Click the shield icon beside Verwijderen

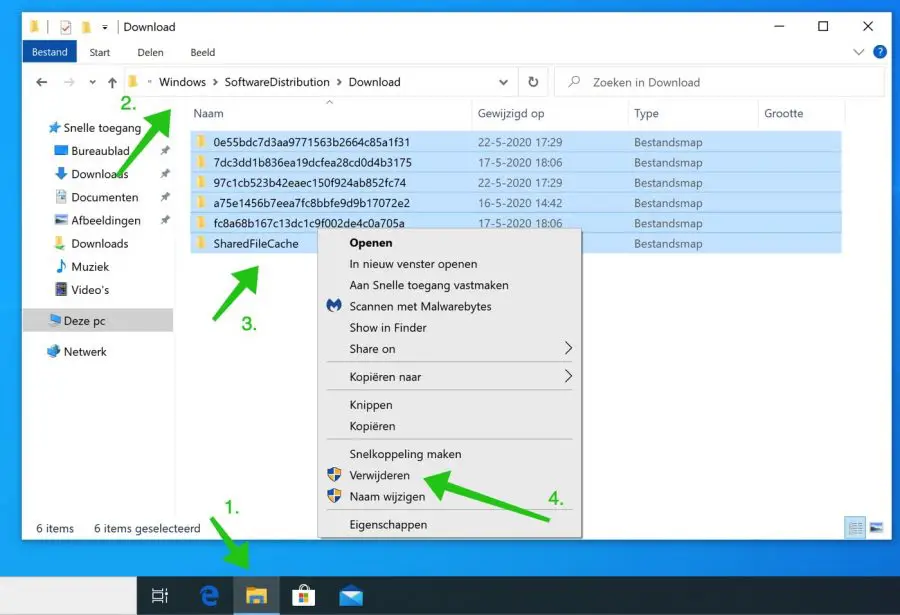click(334, 474)
